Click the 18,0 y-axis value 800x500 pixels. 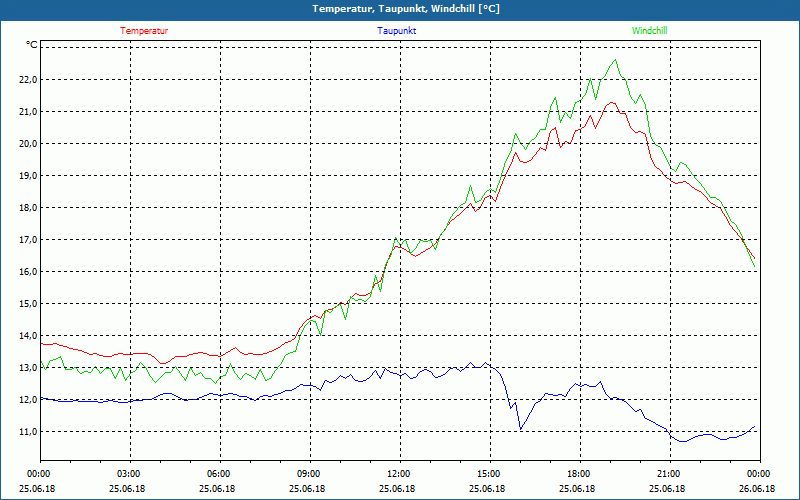tap(29, 208)
